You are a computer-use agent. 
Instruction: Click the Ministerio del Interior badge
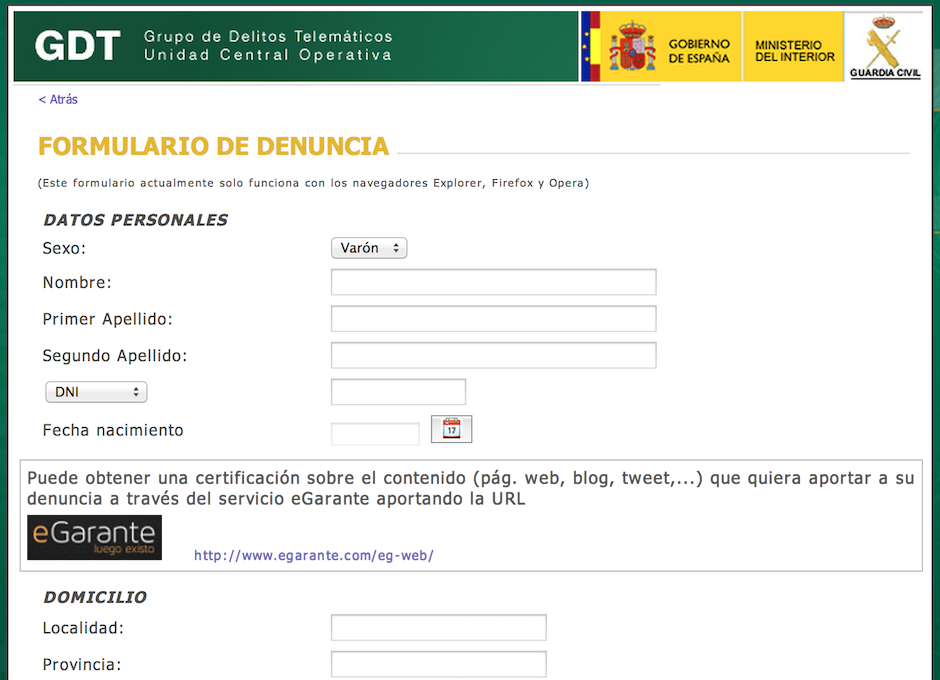(793, 46)
